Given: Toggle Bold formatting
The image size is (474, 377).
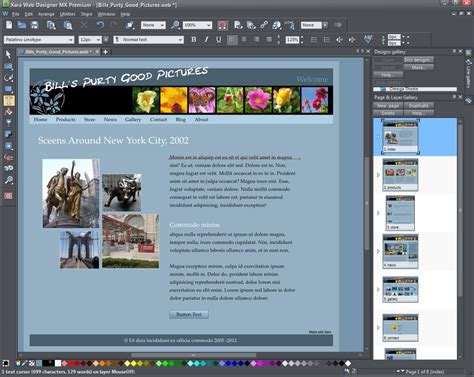Looking at the screenshot, I should (194, 39).
